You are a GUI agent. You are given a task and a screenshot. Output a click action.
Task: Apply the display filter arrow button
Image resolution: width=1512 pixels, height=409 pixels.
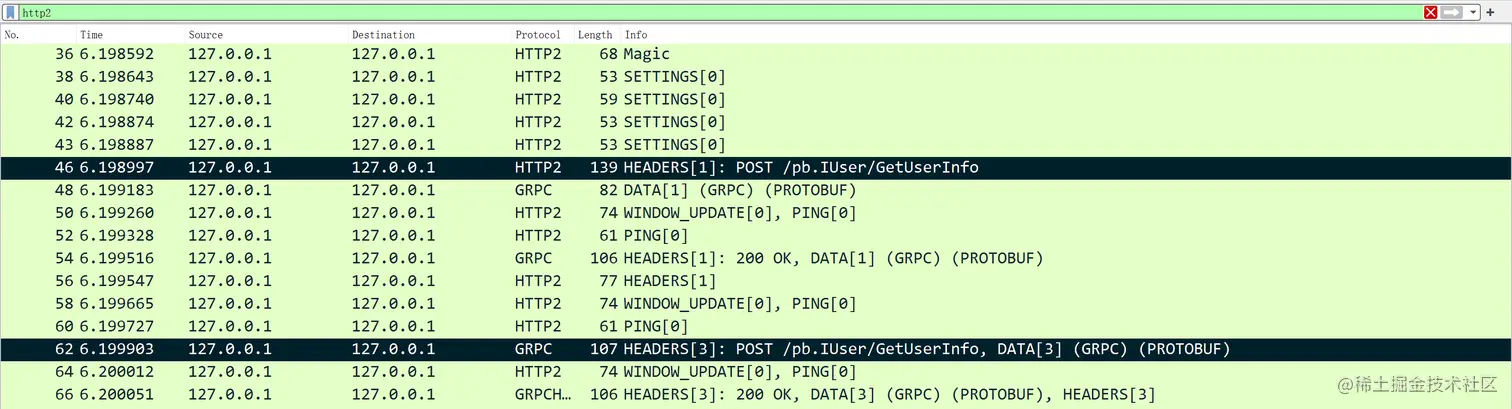pyautogui.click(x=1452, y=12)
